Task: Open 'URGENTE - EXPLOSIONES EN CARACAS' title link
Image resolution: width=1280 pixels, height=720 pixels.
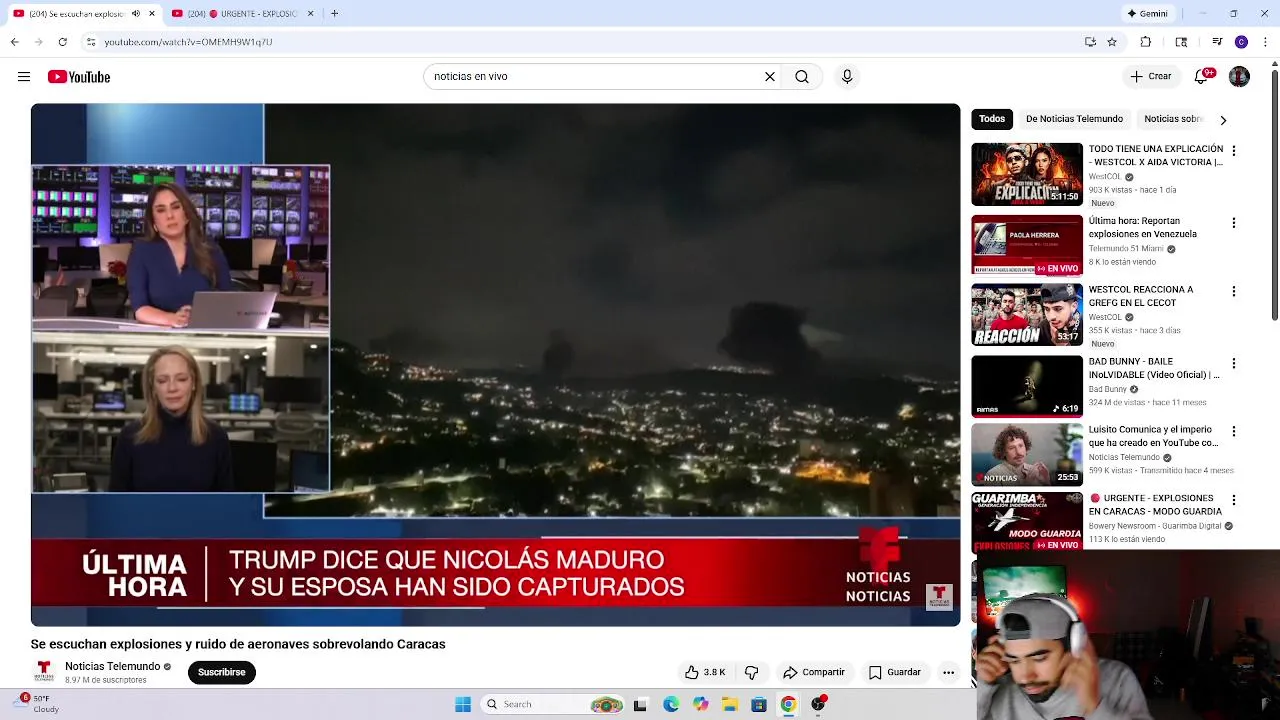Action: (x=1155, y=505)
